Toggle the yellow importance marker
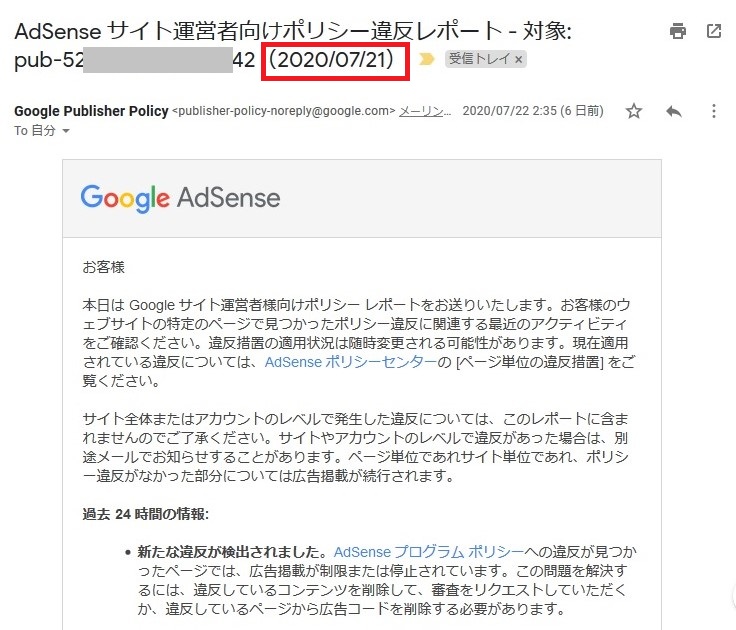The width and height of the screenshot is (736, 630). point(426,59)
